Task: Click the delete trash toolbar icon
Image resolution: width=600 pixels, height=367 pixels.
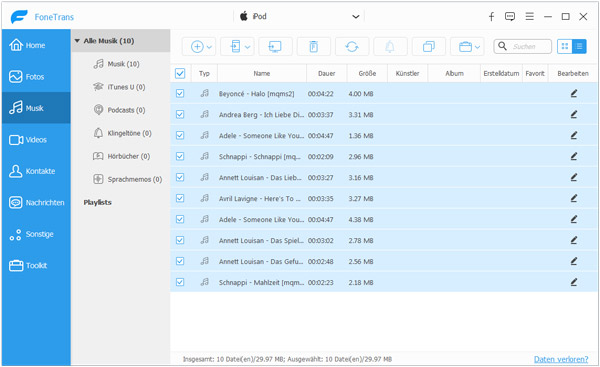Action: click(313, 47)
